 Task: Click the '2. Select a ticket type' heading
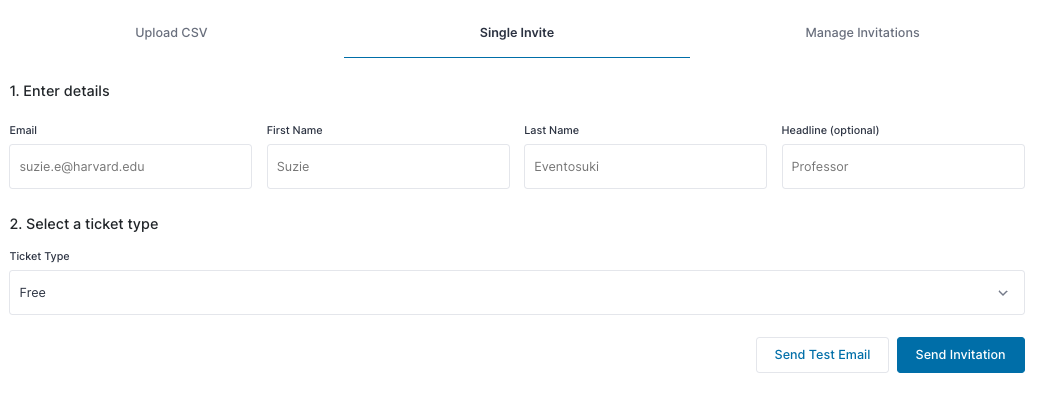point(84,224)
